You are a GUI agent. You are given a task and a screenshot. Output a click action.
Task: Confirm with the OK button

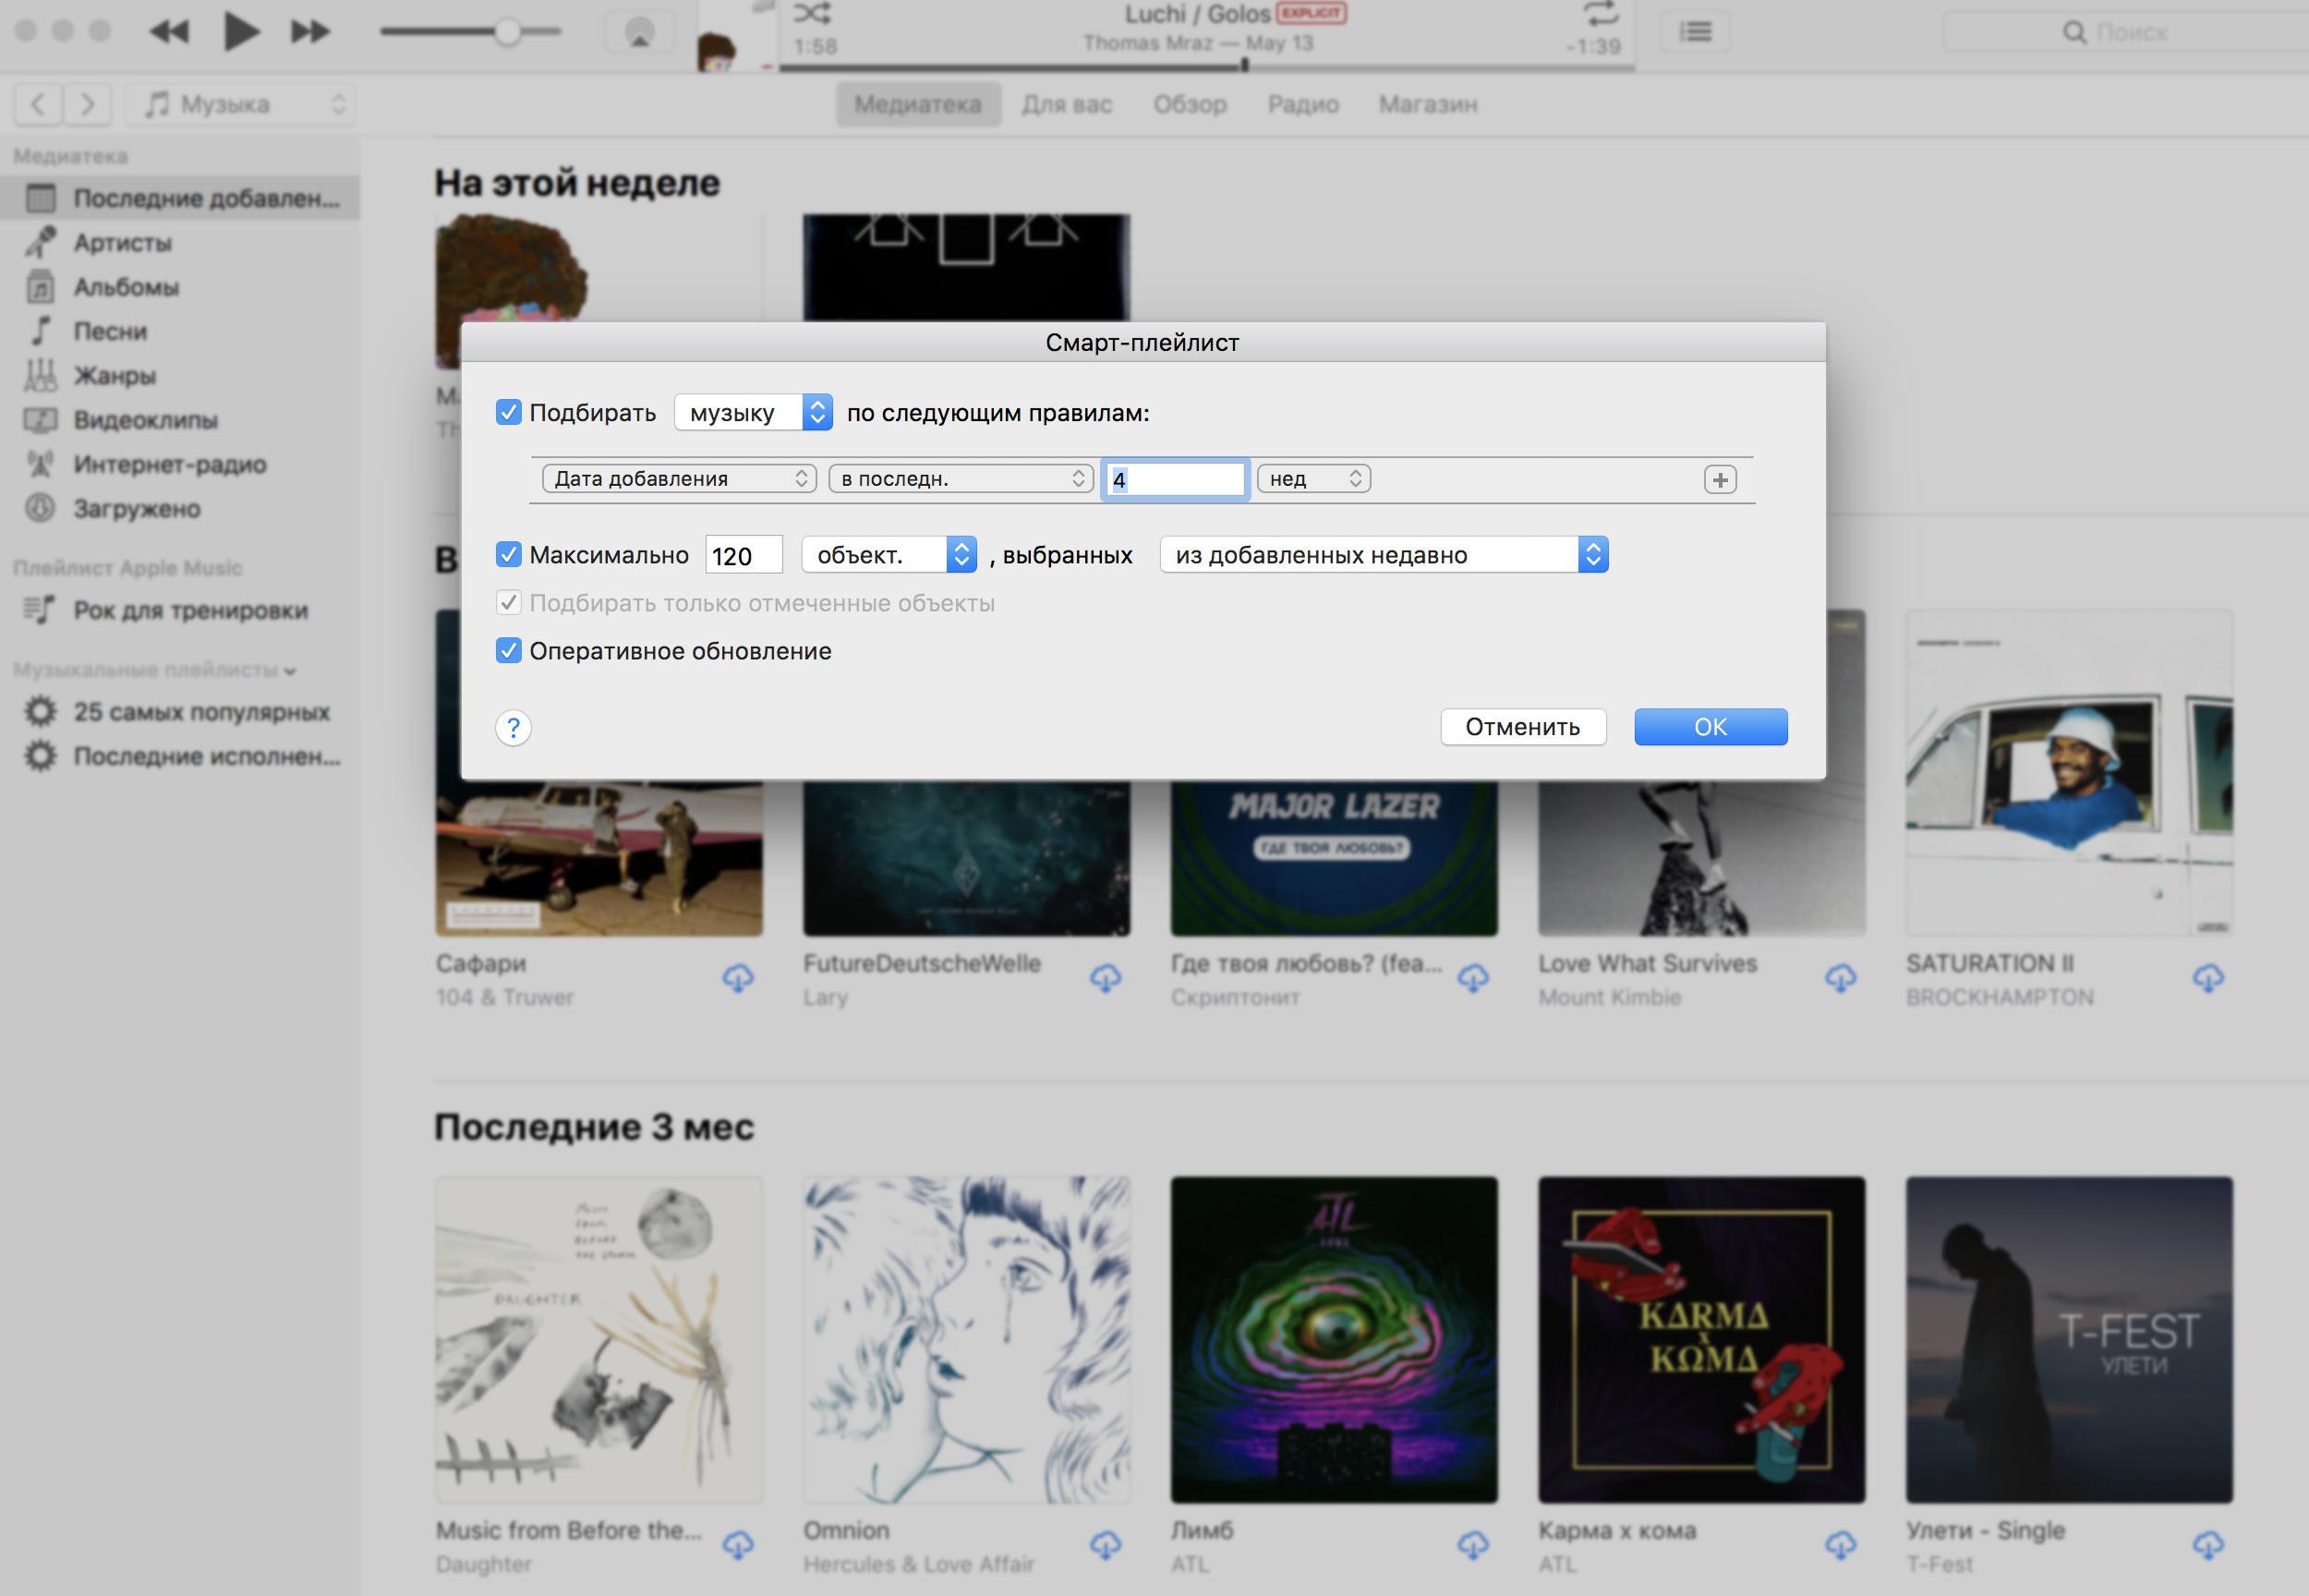1711,727
